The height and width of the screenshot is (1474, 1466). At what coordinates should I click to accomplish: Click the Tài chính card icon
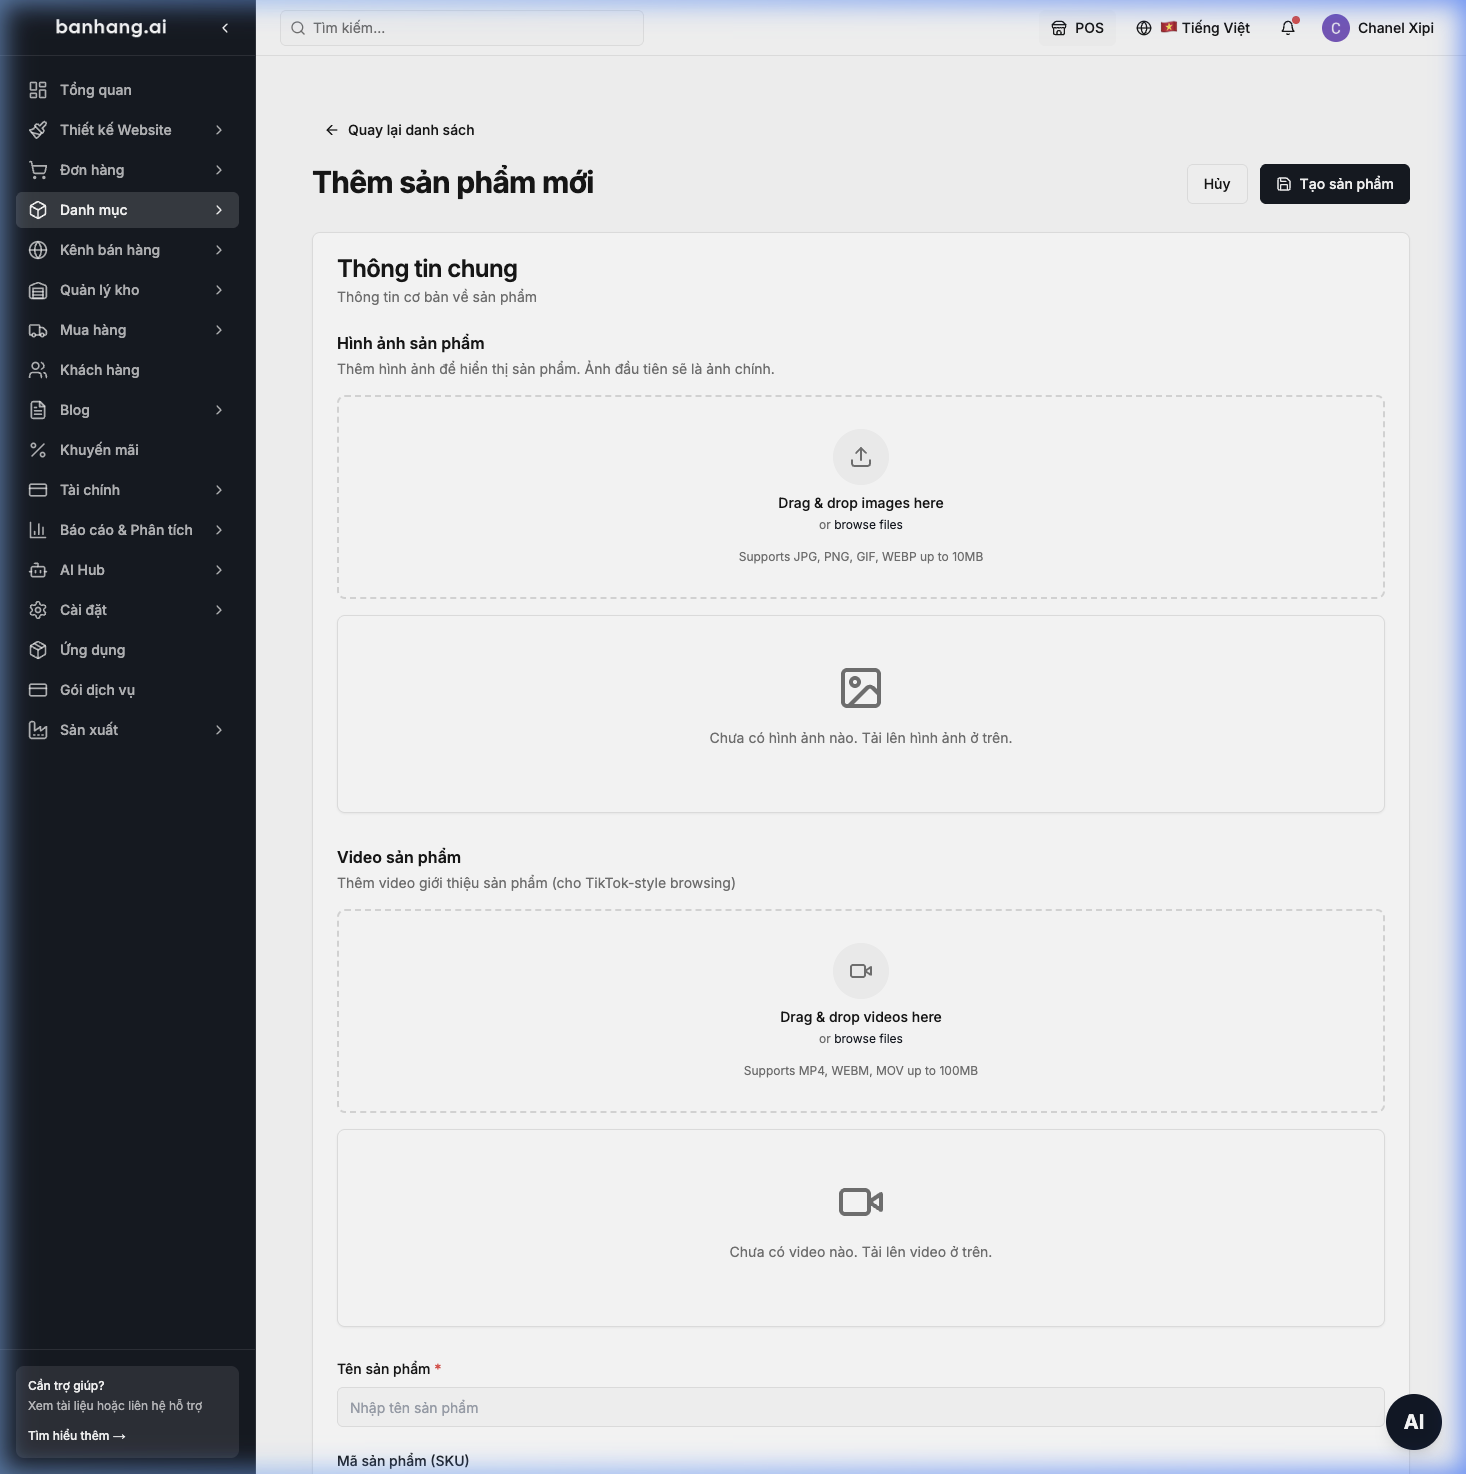tap(38, 490)
